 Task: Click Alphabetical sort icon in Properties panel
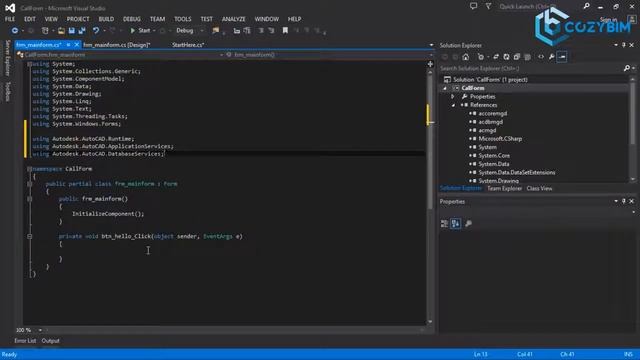point(456,223)
